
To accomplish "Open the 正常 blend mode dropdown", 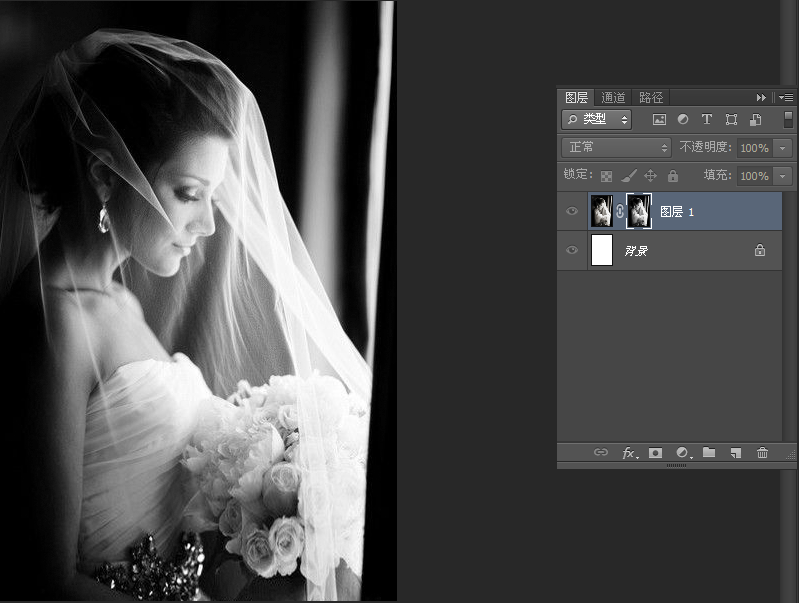I will click(x=617, y=148).
